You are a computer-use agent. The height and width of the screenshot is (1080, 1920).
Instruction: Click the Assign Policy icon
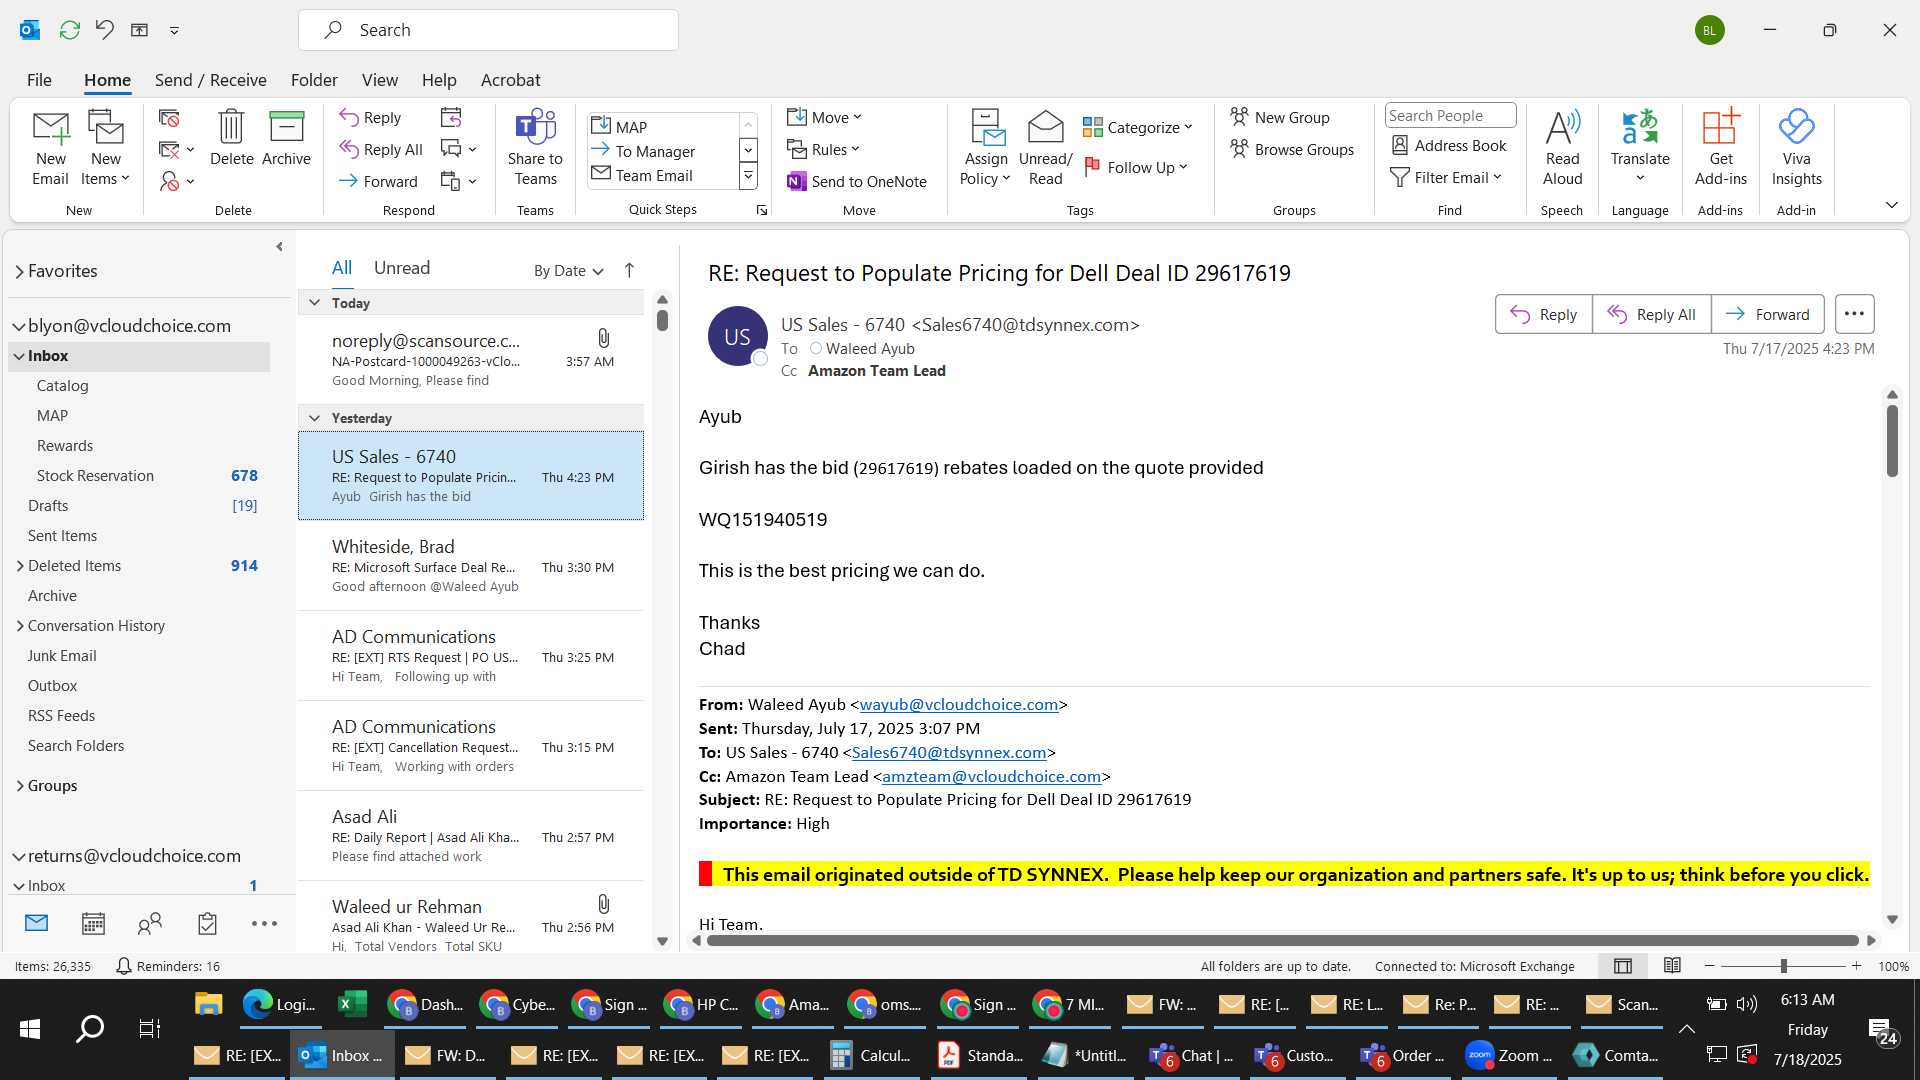[986, 148]
